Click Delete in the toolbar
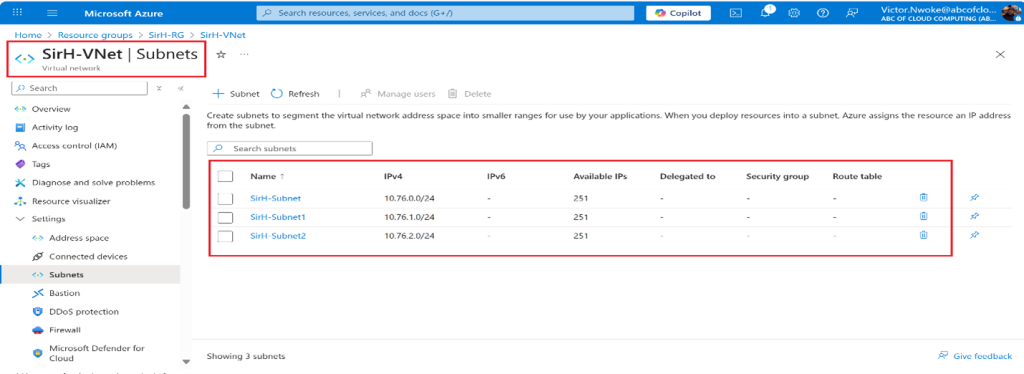This screenshot has width=1024, height=374. pos(470,94)
